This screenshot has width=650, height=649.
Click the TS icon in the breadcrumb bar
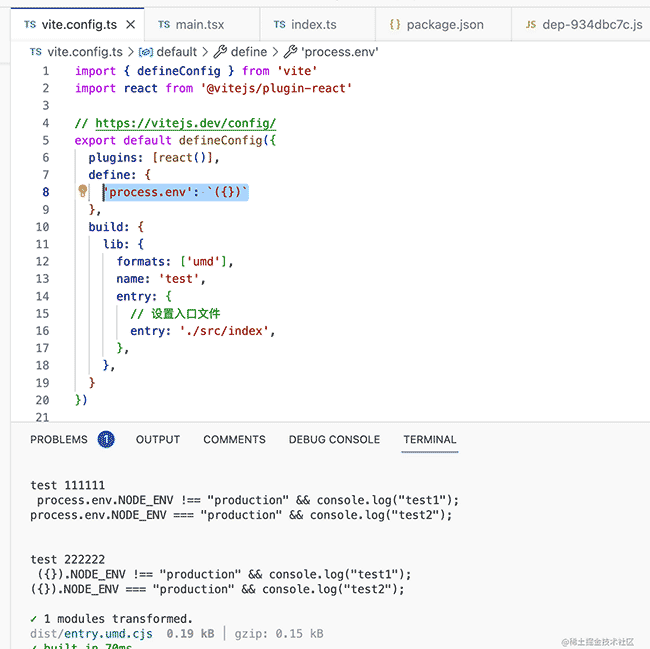point(35,51)
